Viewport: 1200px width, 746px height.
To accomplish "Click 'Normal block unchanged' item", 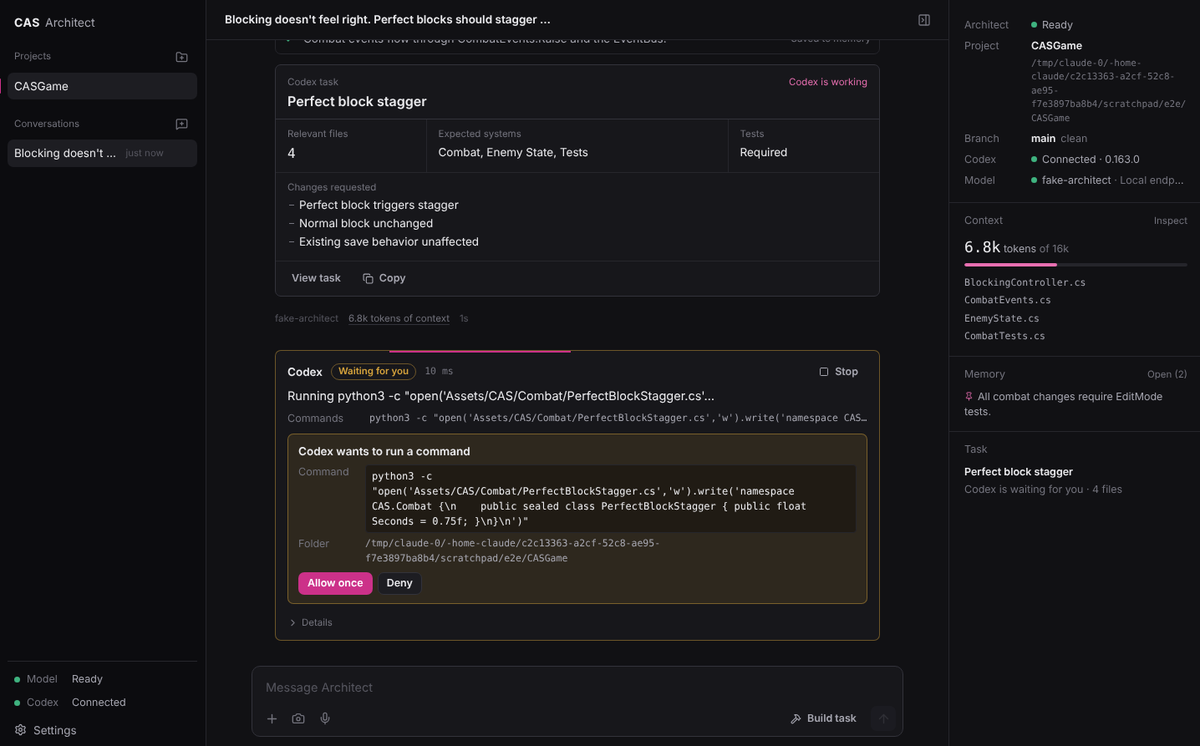I will [x=366, y=223].
